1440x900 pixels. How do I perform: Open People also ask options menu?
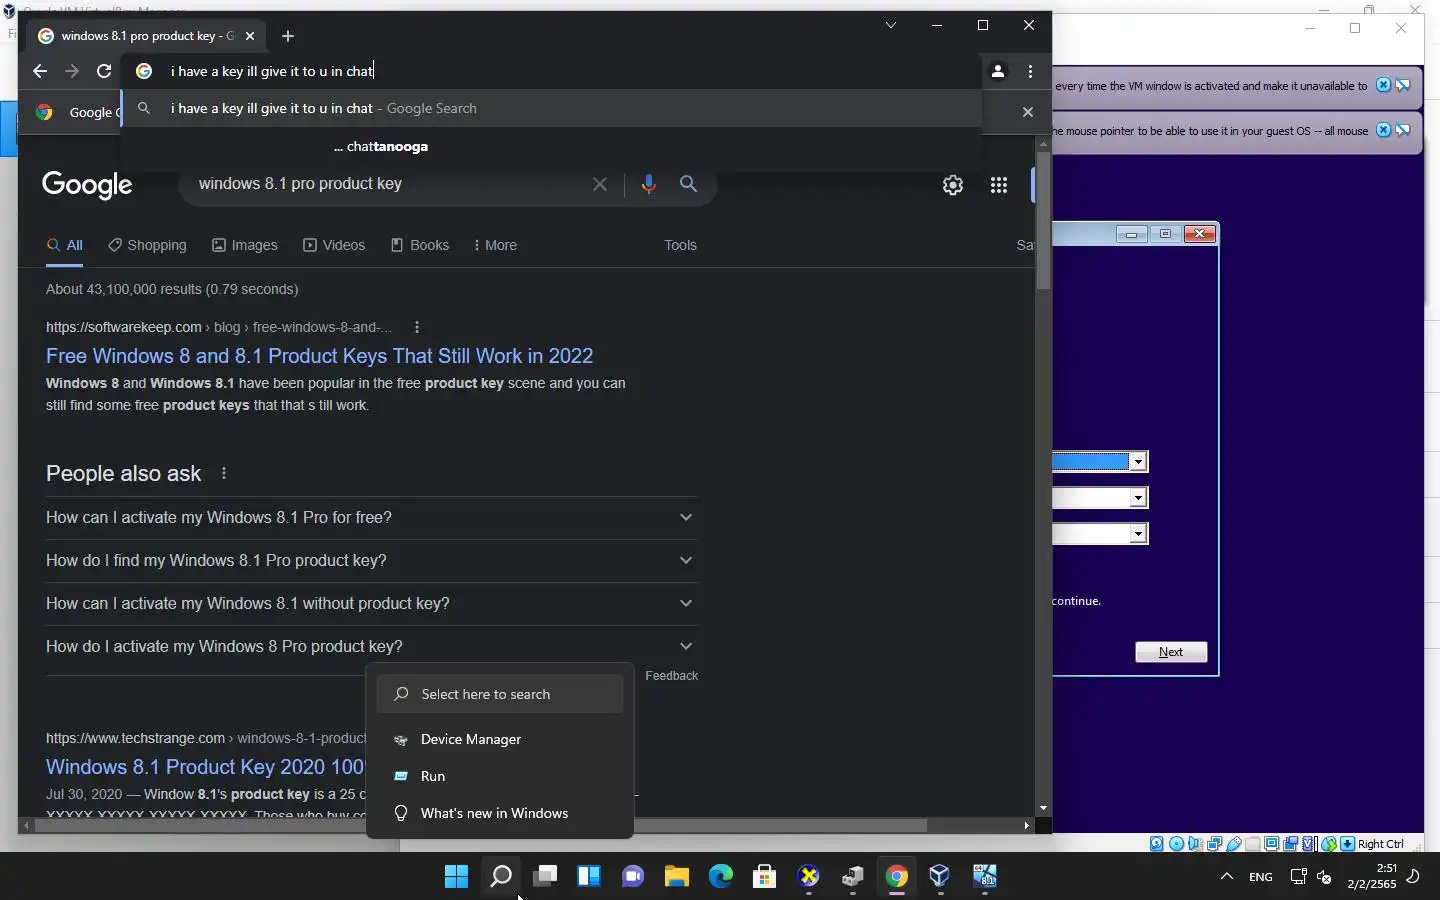224,473
